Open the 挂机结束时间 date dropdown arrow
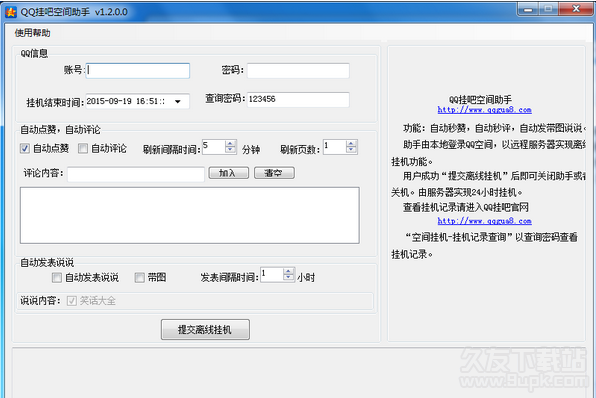 coord(178,101)
